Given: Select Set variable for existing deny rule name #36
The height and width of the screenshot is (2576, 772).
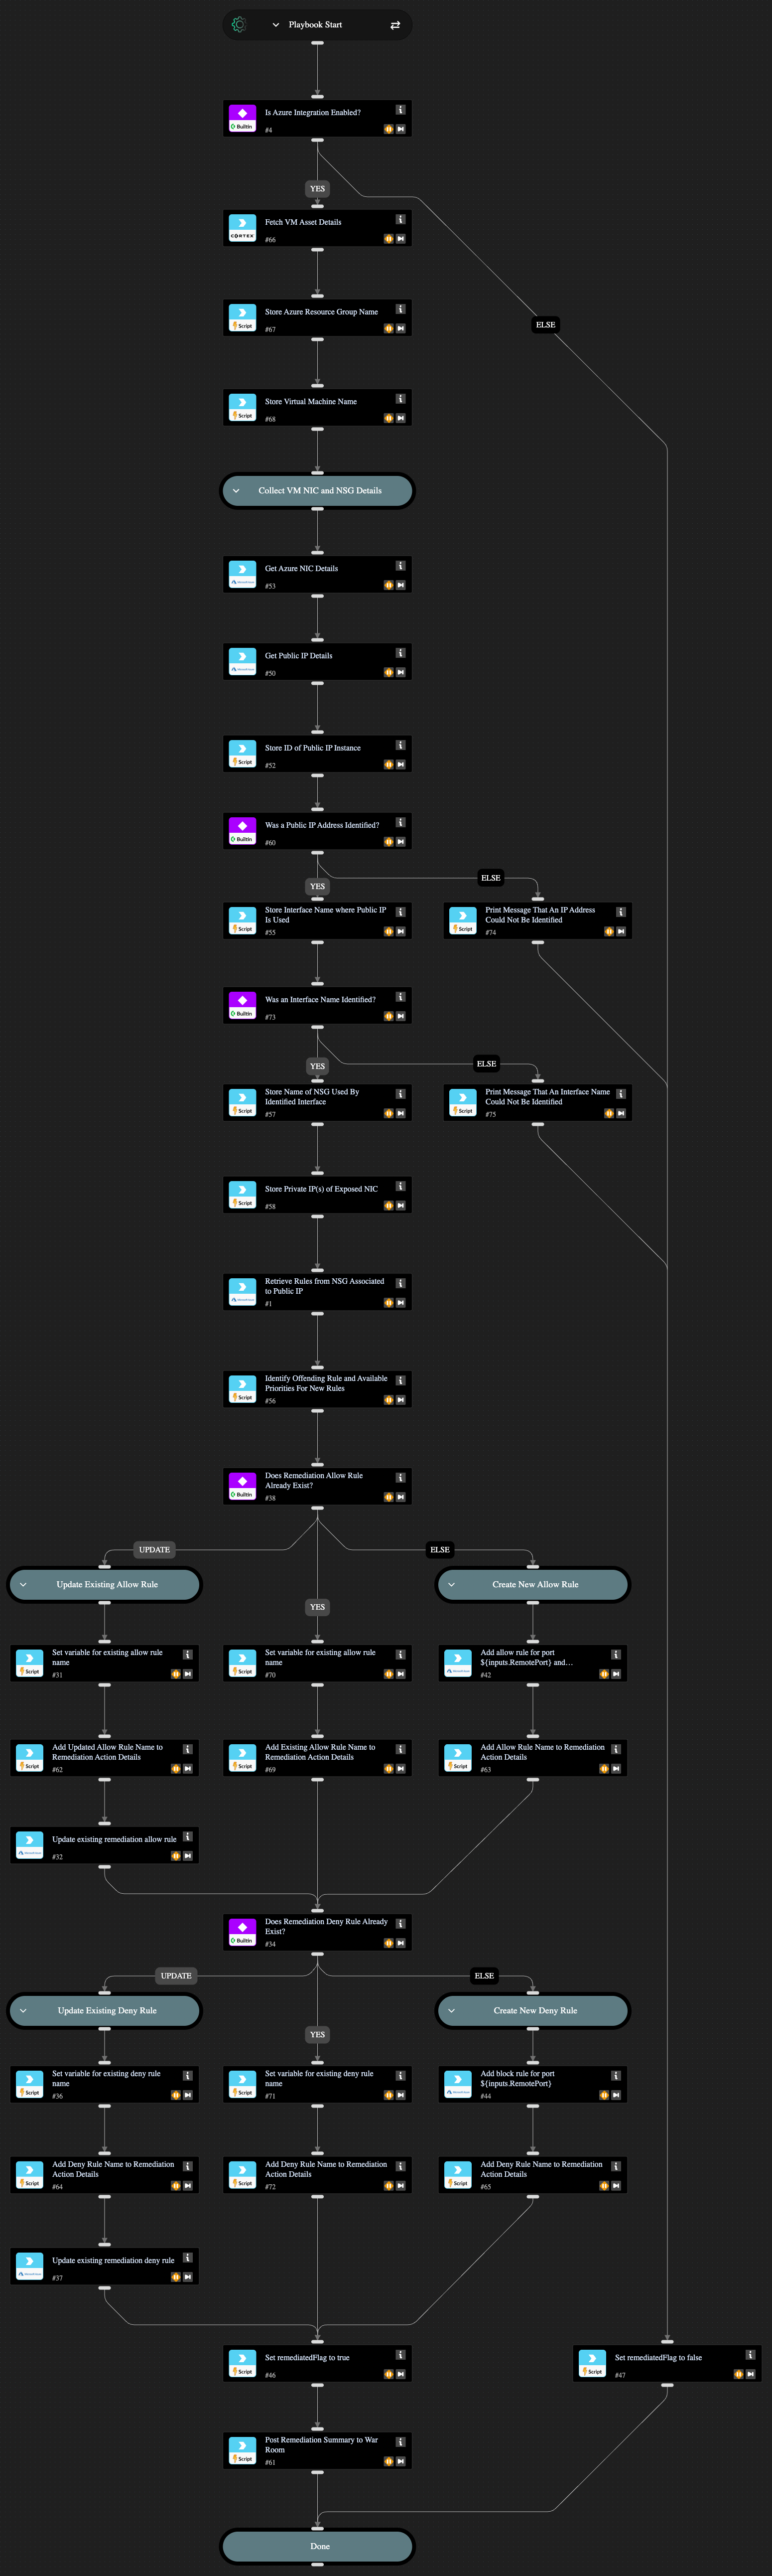Looking at the screenshot, I should (105, 2084).
